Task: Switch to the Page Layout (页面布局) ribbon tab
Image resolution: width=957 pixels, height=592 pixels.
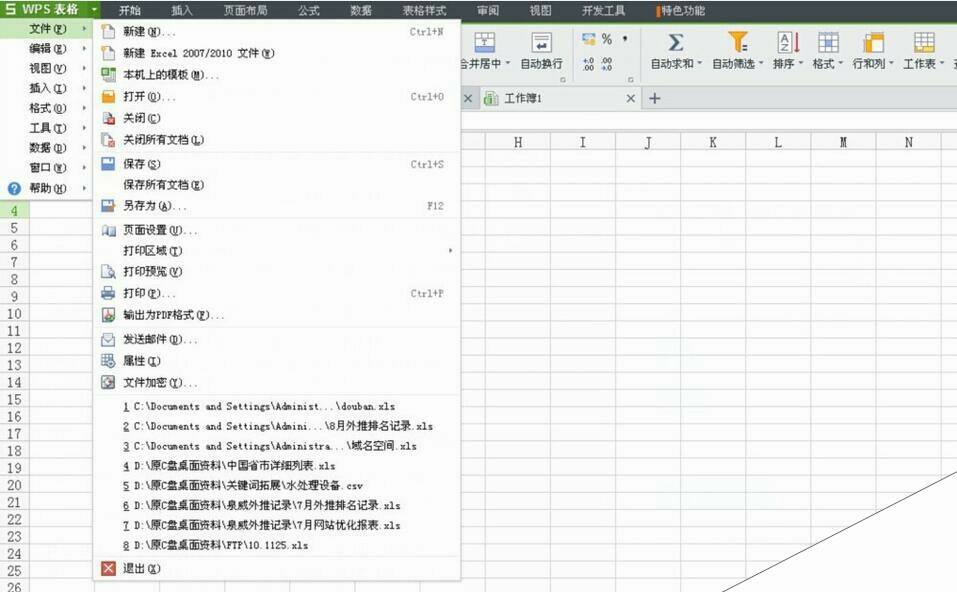Action: coord(245,10)
